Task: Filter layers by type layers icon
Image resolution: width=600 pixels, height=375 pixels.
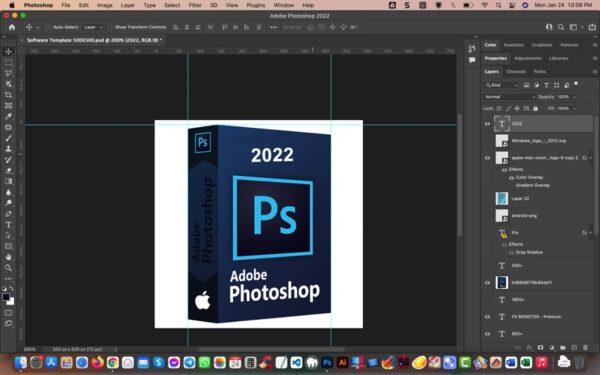Action: 546,85
